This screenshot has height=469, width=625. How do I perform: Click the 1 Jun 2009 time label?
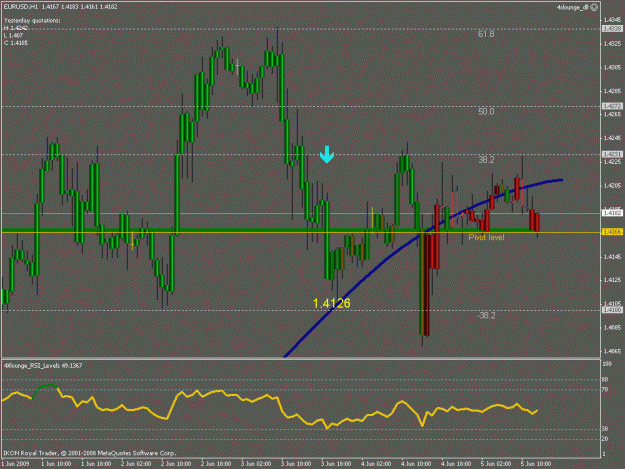coord(15,464)
